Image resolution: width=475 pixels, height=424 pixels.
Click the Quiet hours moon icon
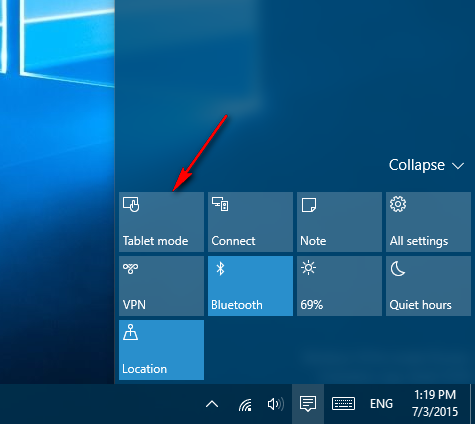[x=398, y=269]
